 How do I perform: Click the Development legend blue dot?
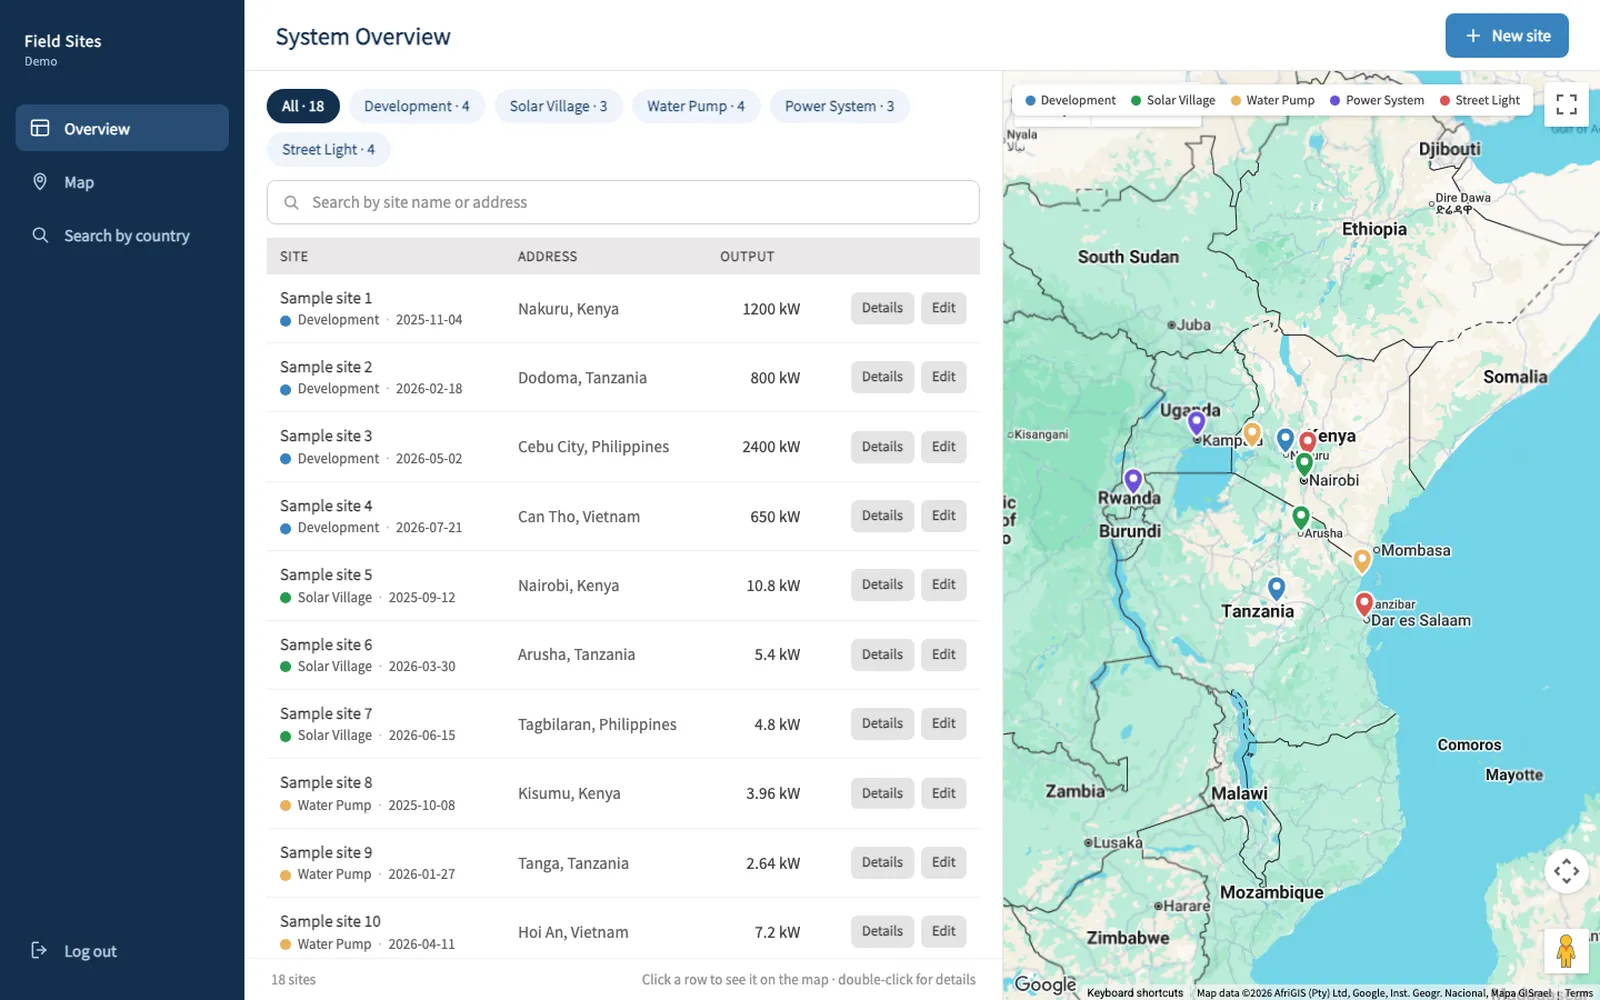pyautogui.click(x=1030, y=100)
